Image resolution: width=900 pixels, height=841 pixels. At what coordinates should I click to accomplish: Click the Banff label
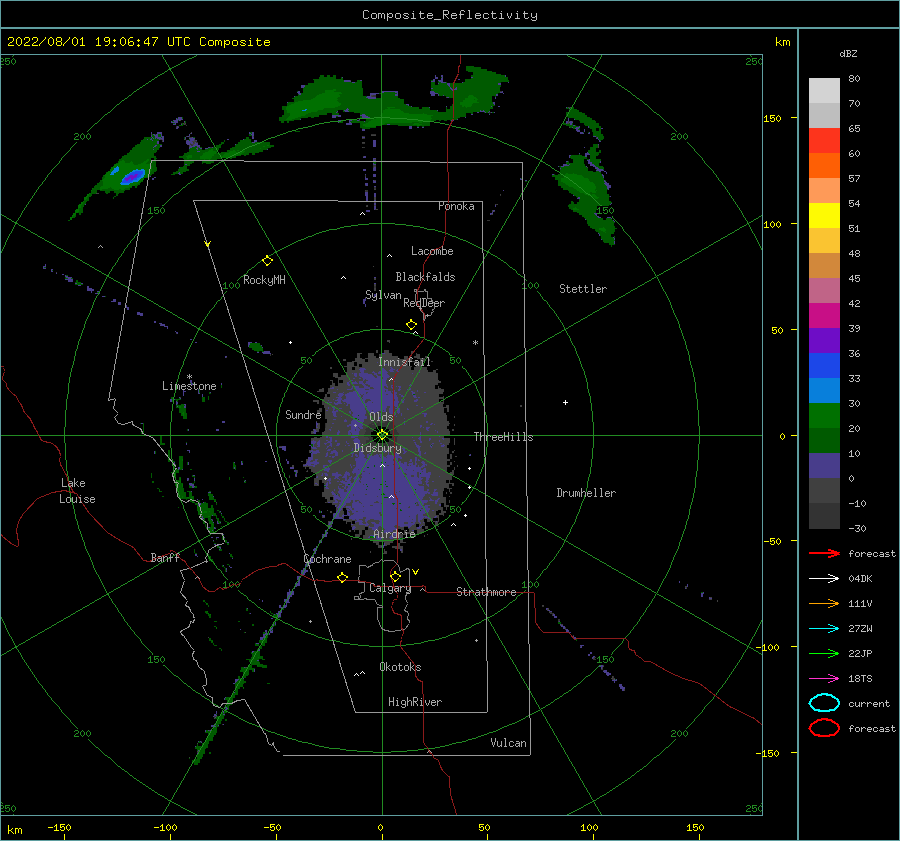(x=165, y=557)
